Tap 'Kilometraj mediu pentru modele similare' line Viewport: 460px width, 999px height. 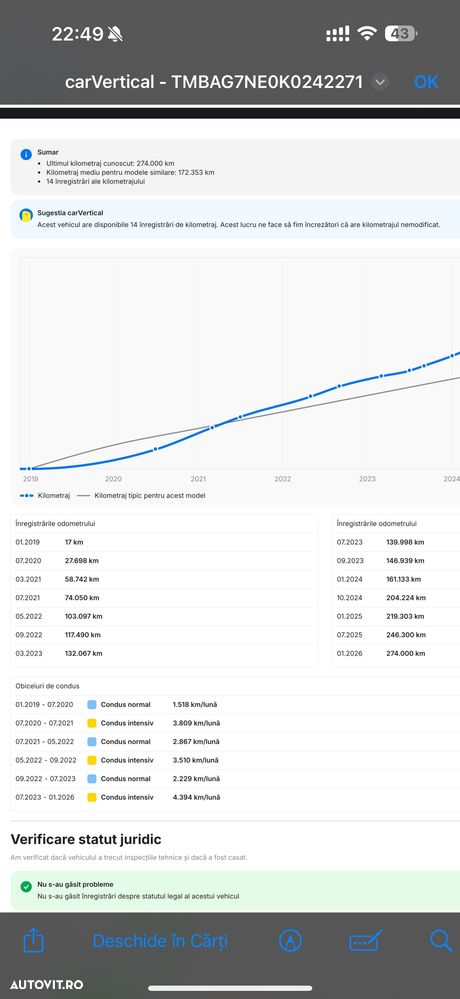coord(130,172)
